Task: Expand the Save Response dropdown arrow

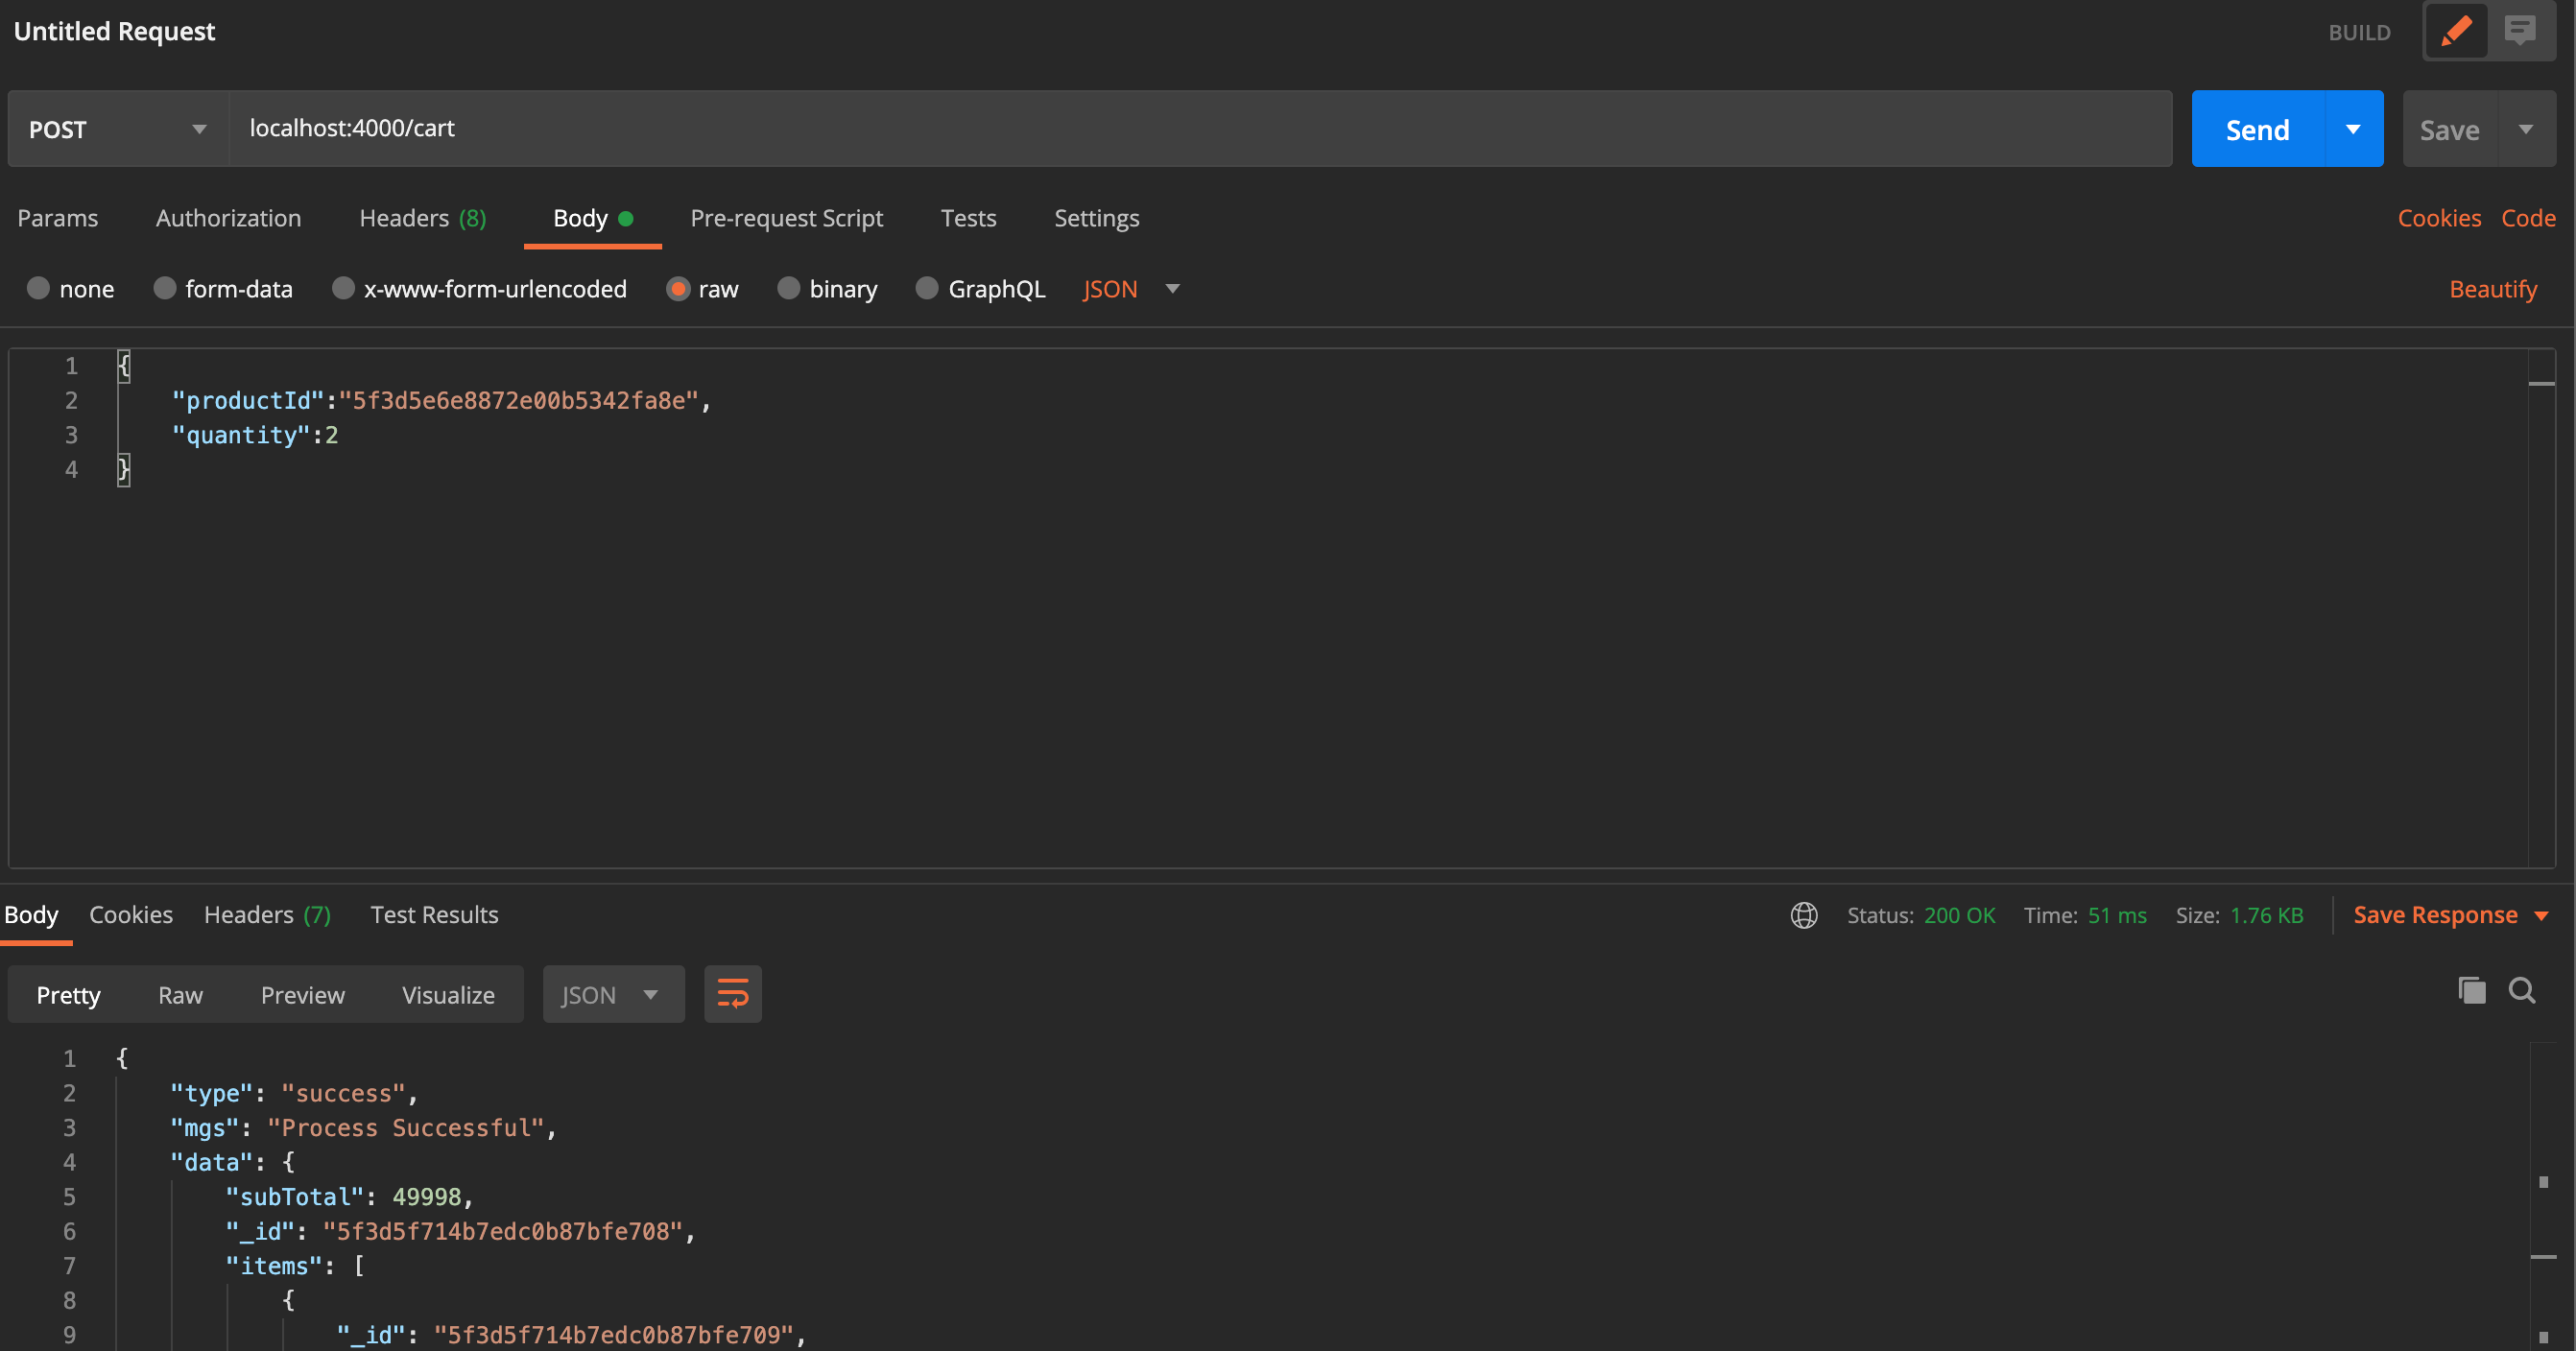Action: click(x=2541, y=916)
